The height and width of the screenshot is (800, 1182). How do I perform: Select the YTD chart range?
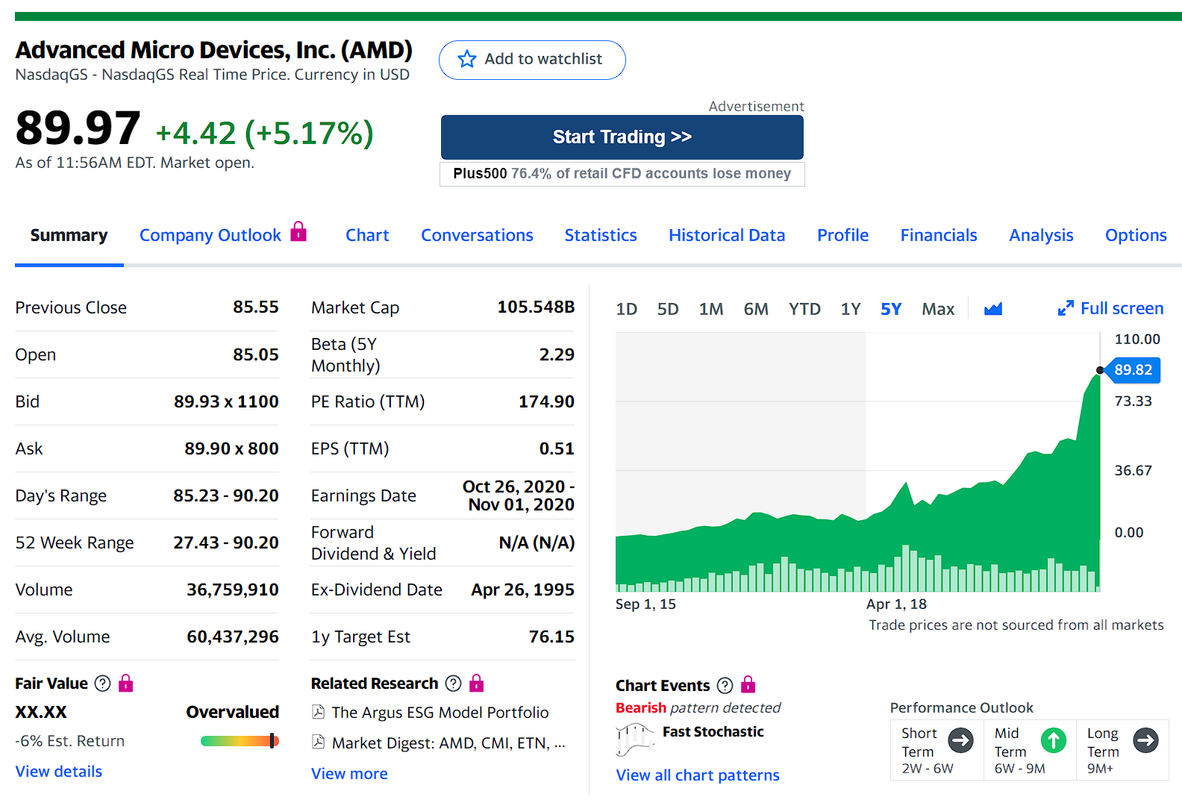point(804,309)
